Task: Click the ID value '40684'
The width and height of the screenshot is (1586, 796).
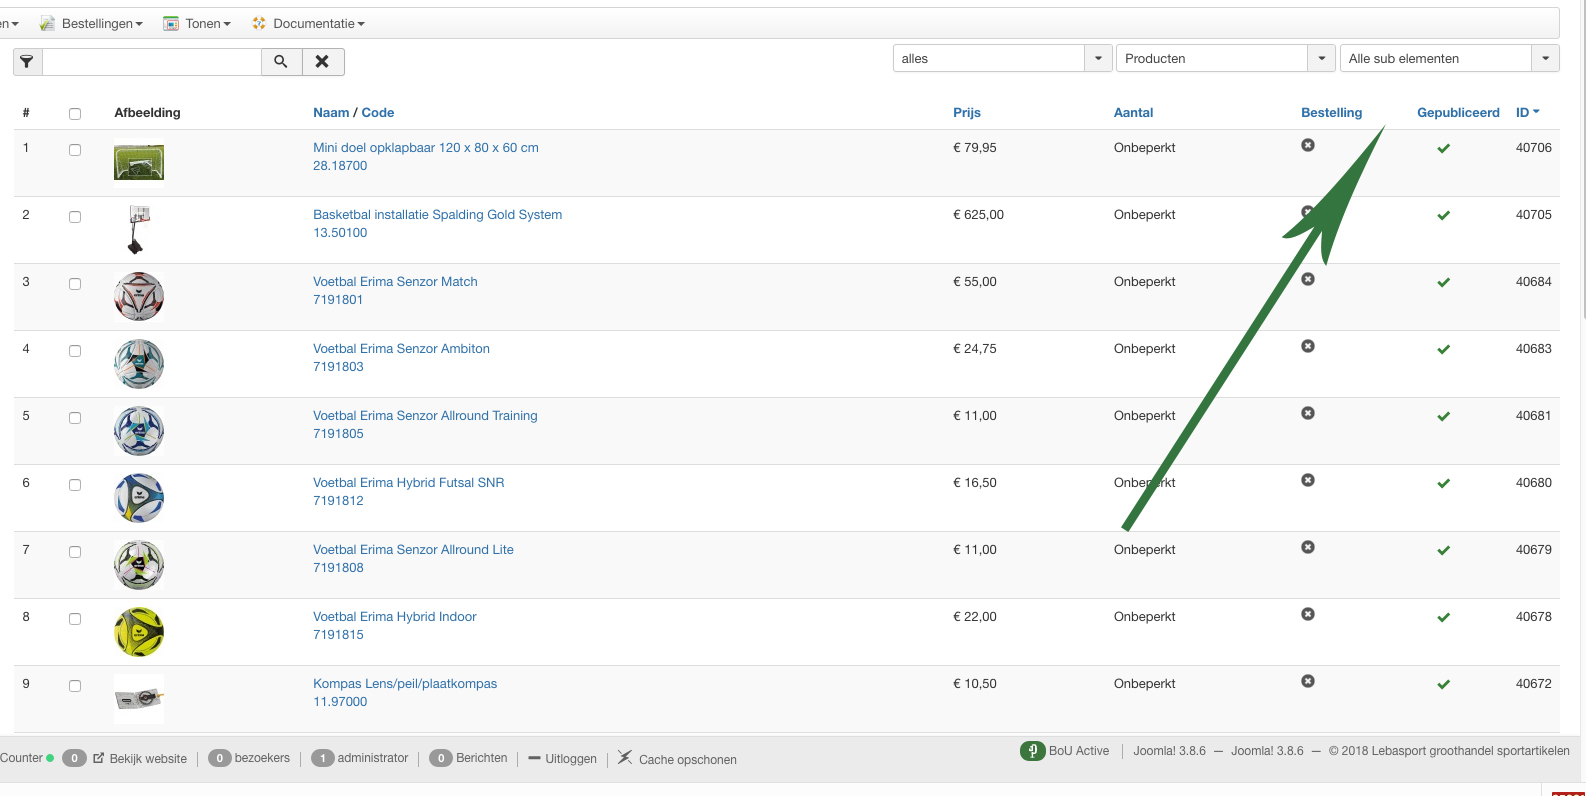Action: pos(1534,282)
